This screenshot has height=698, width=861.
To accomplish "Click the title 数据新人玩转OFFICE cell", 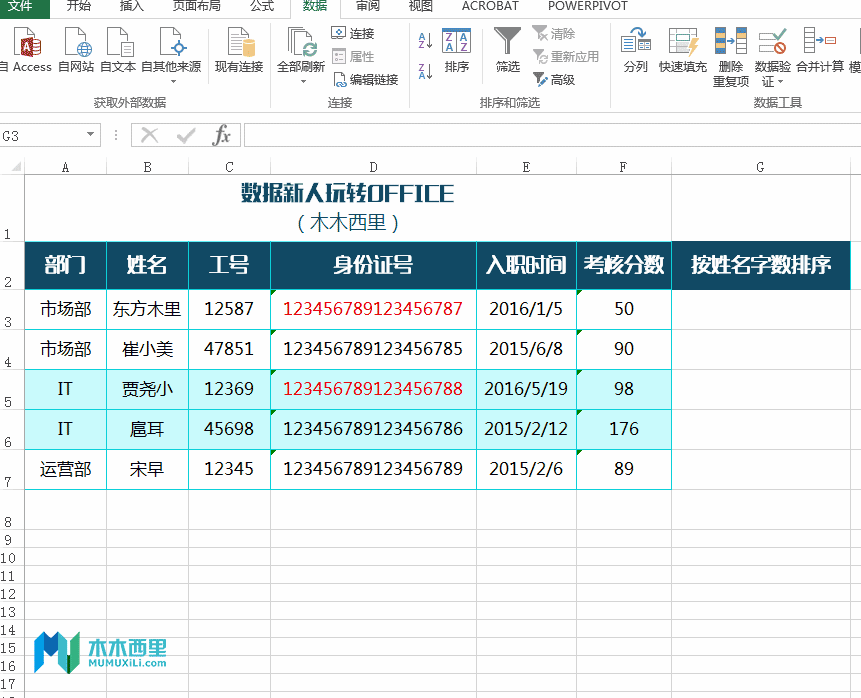I will click(348, 208).
